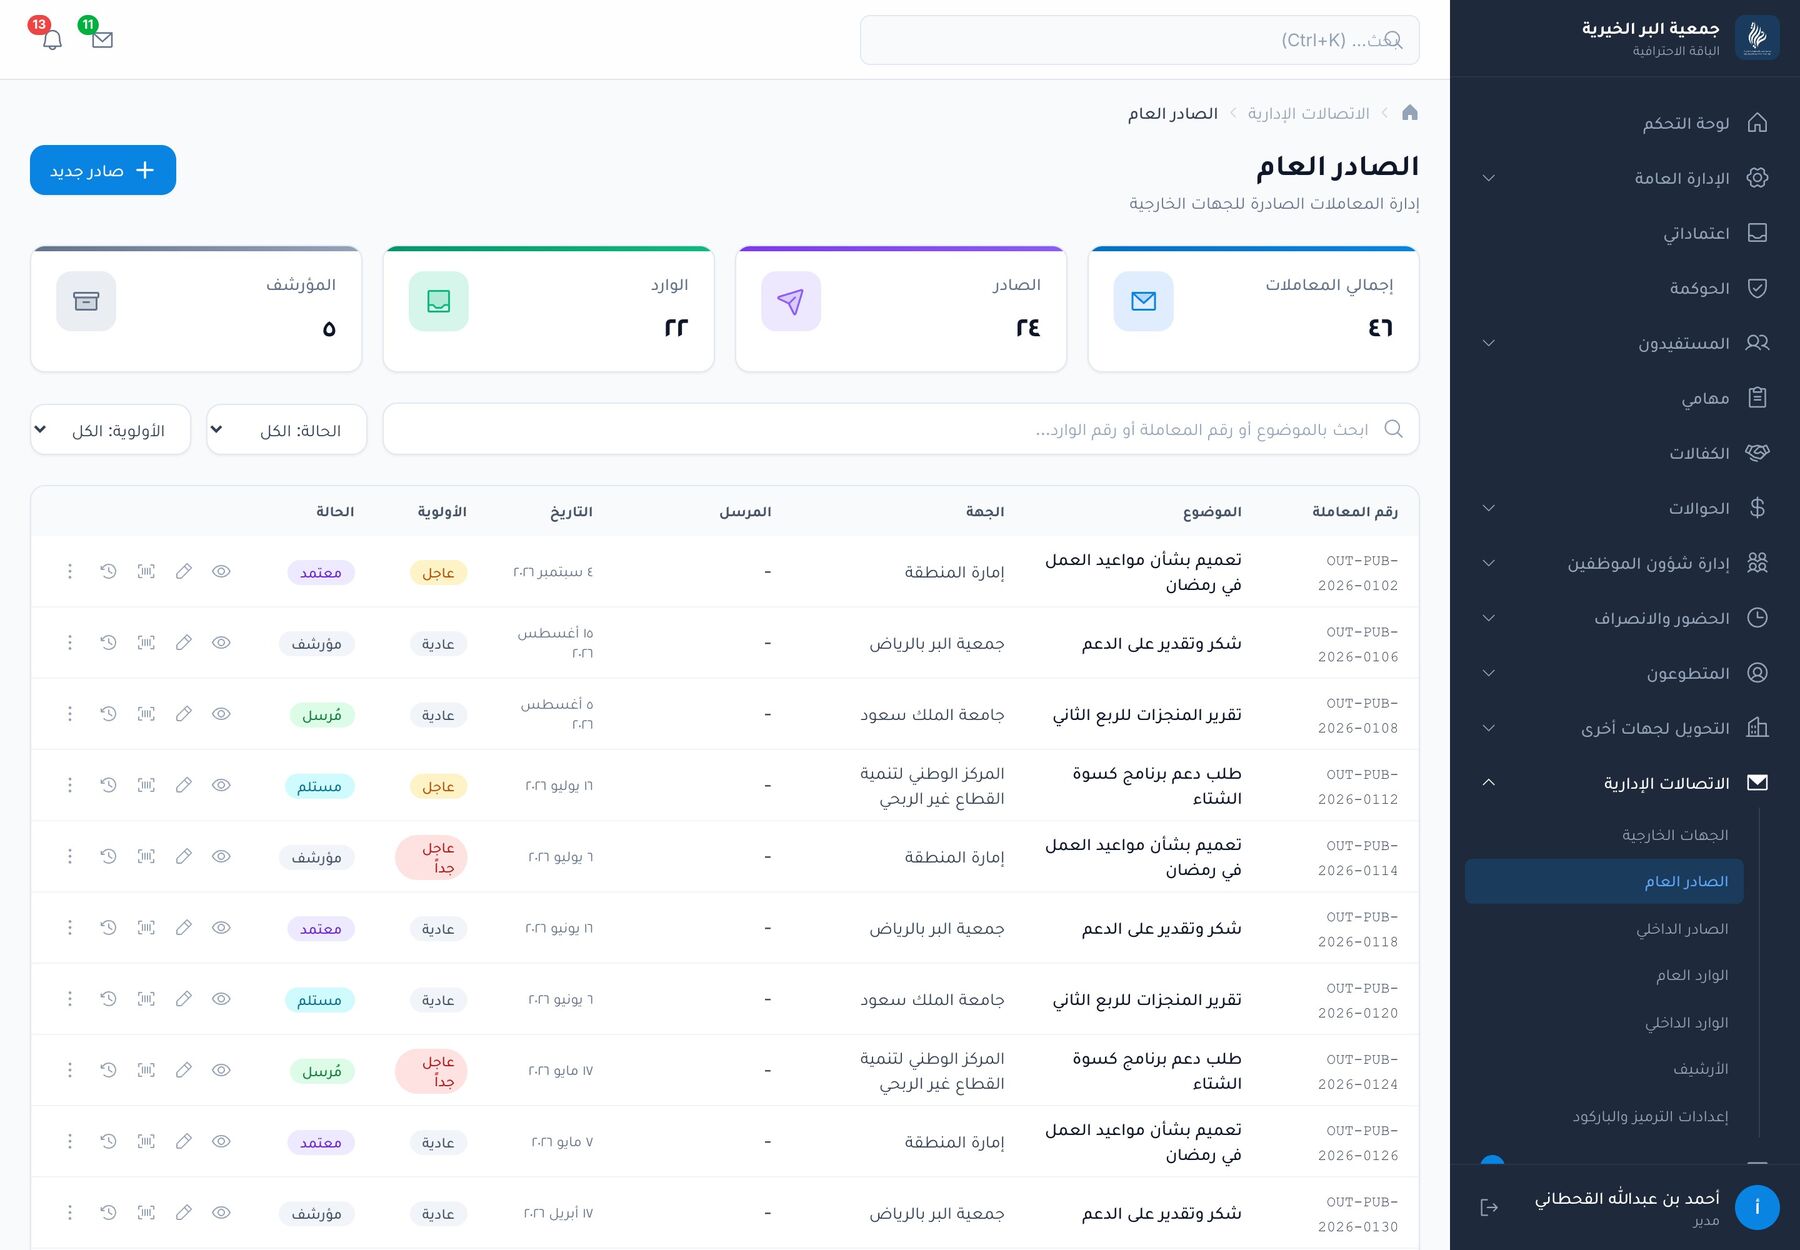Create a new outgoing with صادر جديد button
The width and height of the screenshot is (1800, 1250).
[x=103, y=170]
